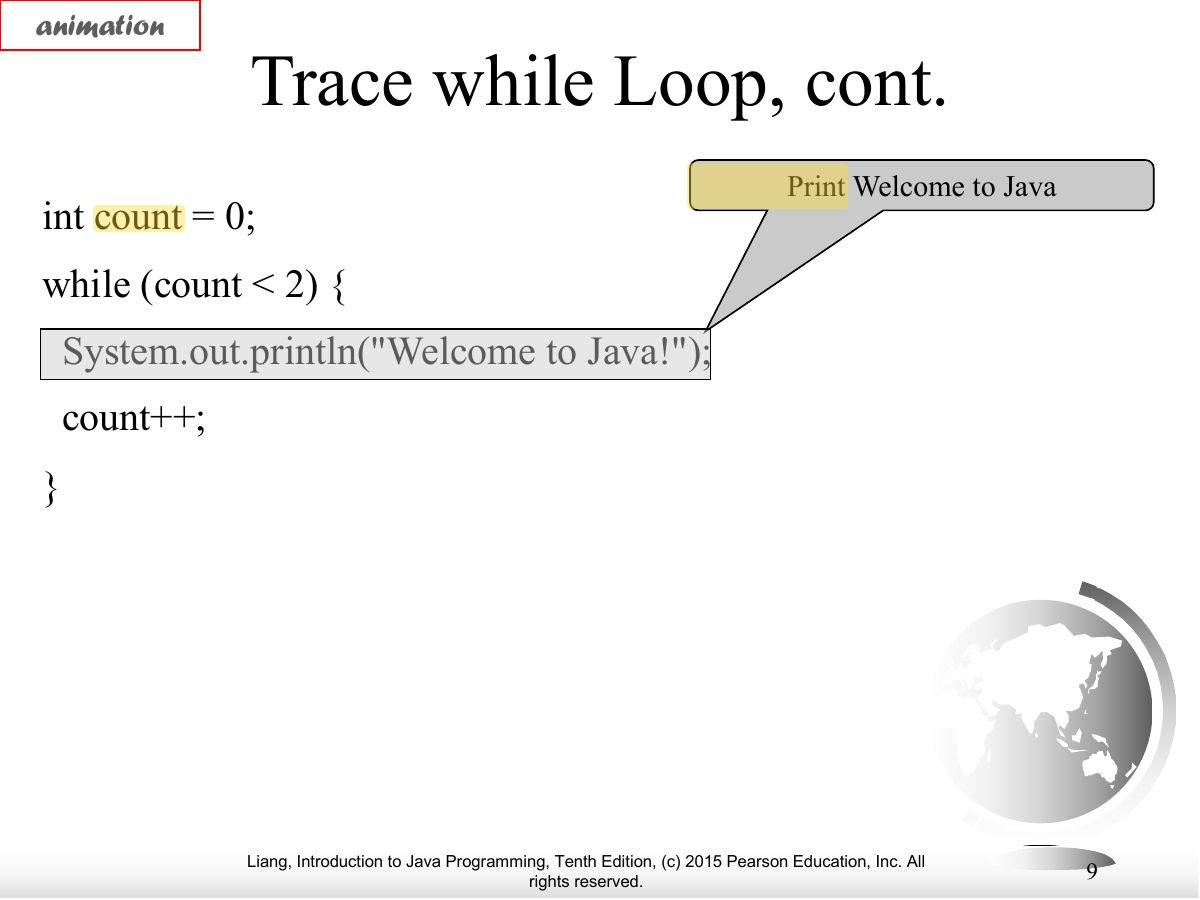Click the 'Print Welcome to Java' callout
The height and width of the screenshot is (900, 1200).
[x=921, y=186]
